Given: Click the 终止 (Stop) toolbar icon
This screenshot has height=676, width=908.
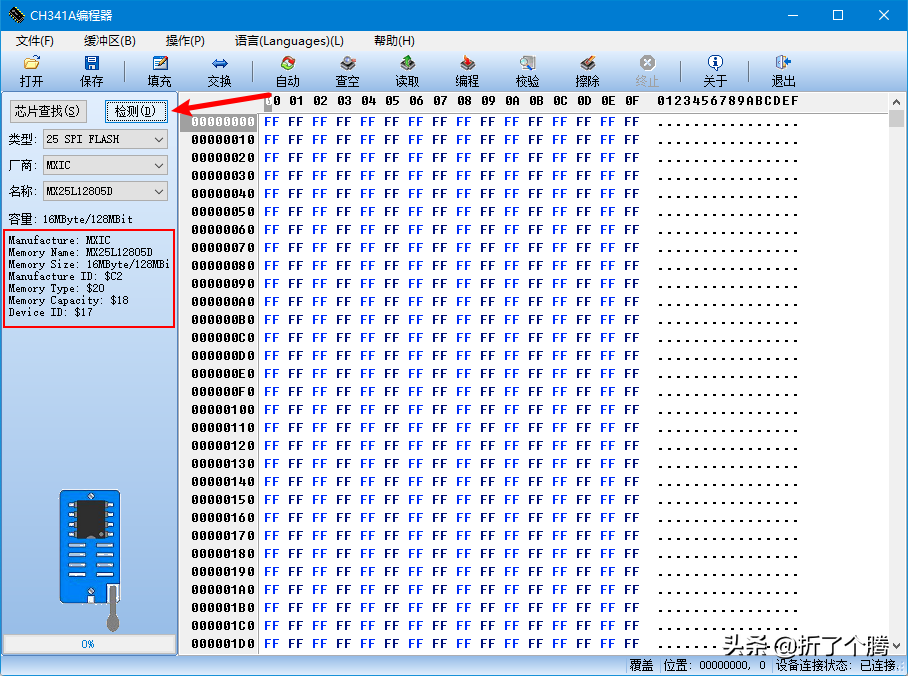Looking at the screenshot, I should pos(647,63).
